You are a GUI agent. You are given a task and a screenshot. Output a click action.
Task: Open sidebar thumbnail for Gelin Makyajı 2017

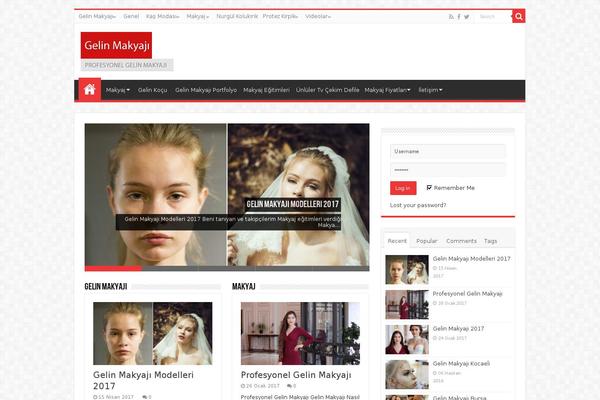pyautogui.click(x=407, y=340)
